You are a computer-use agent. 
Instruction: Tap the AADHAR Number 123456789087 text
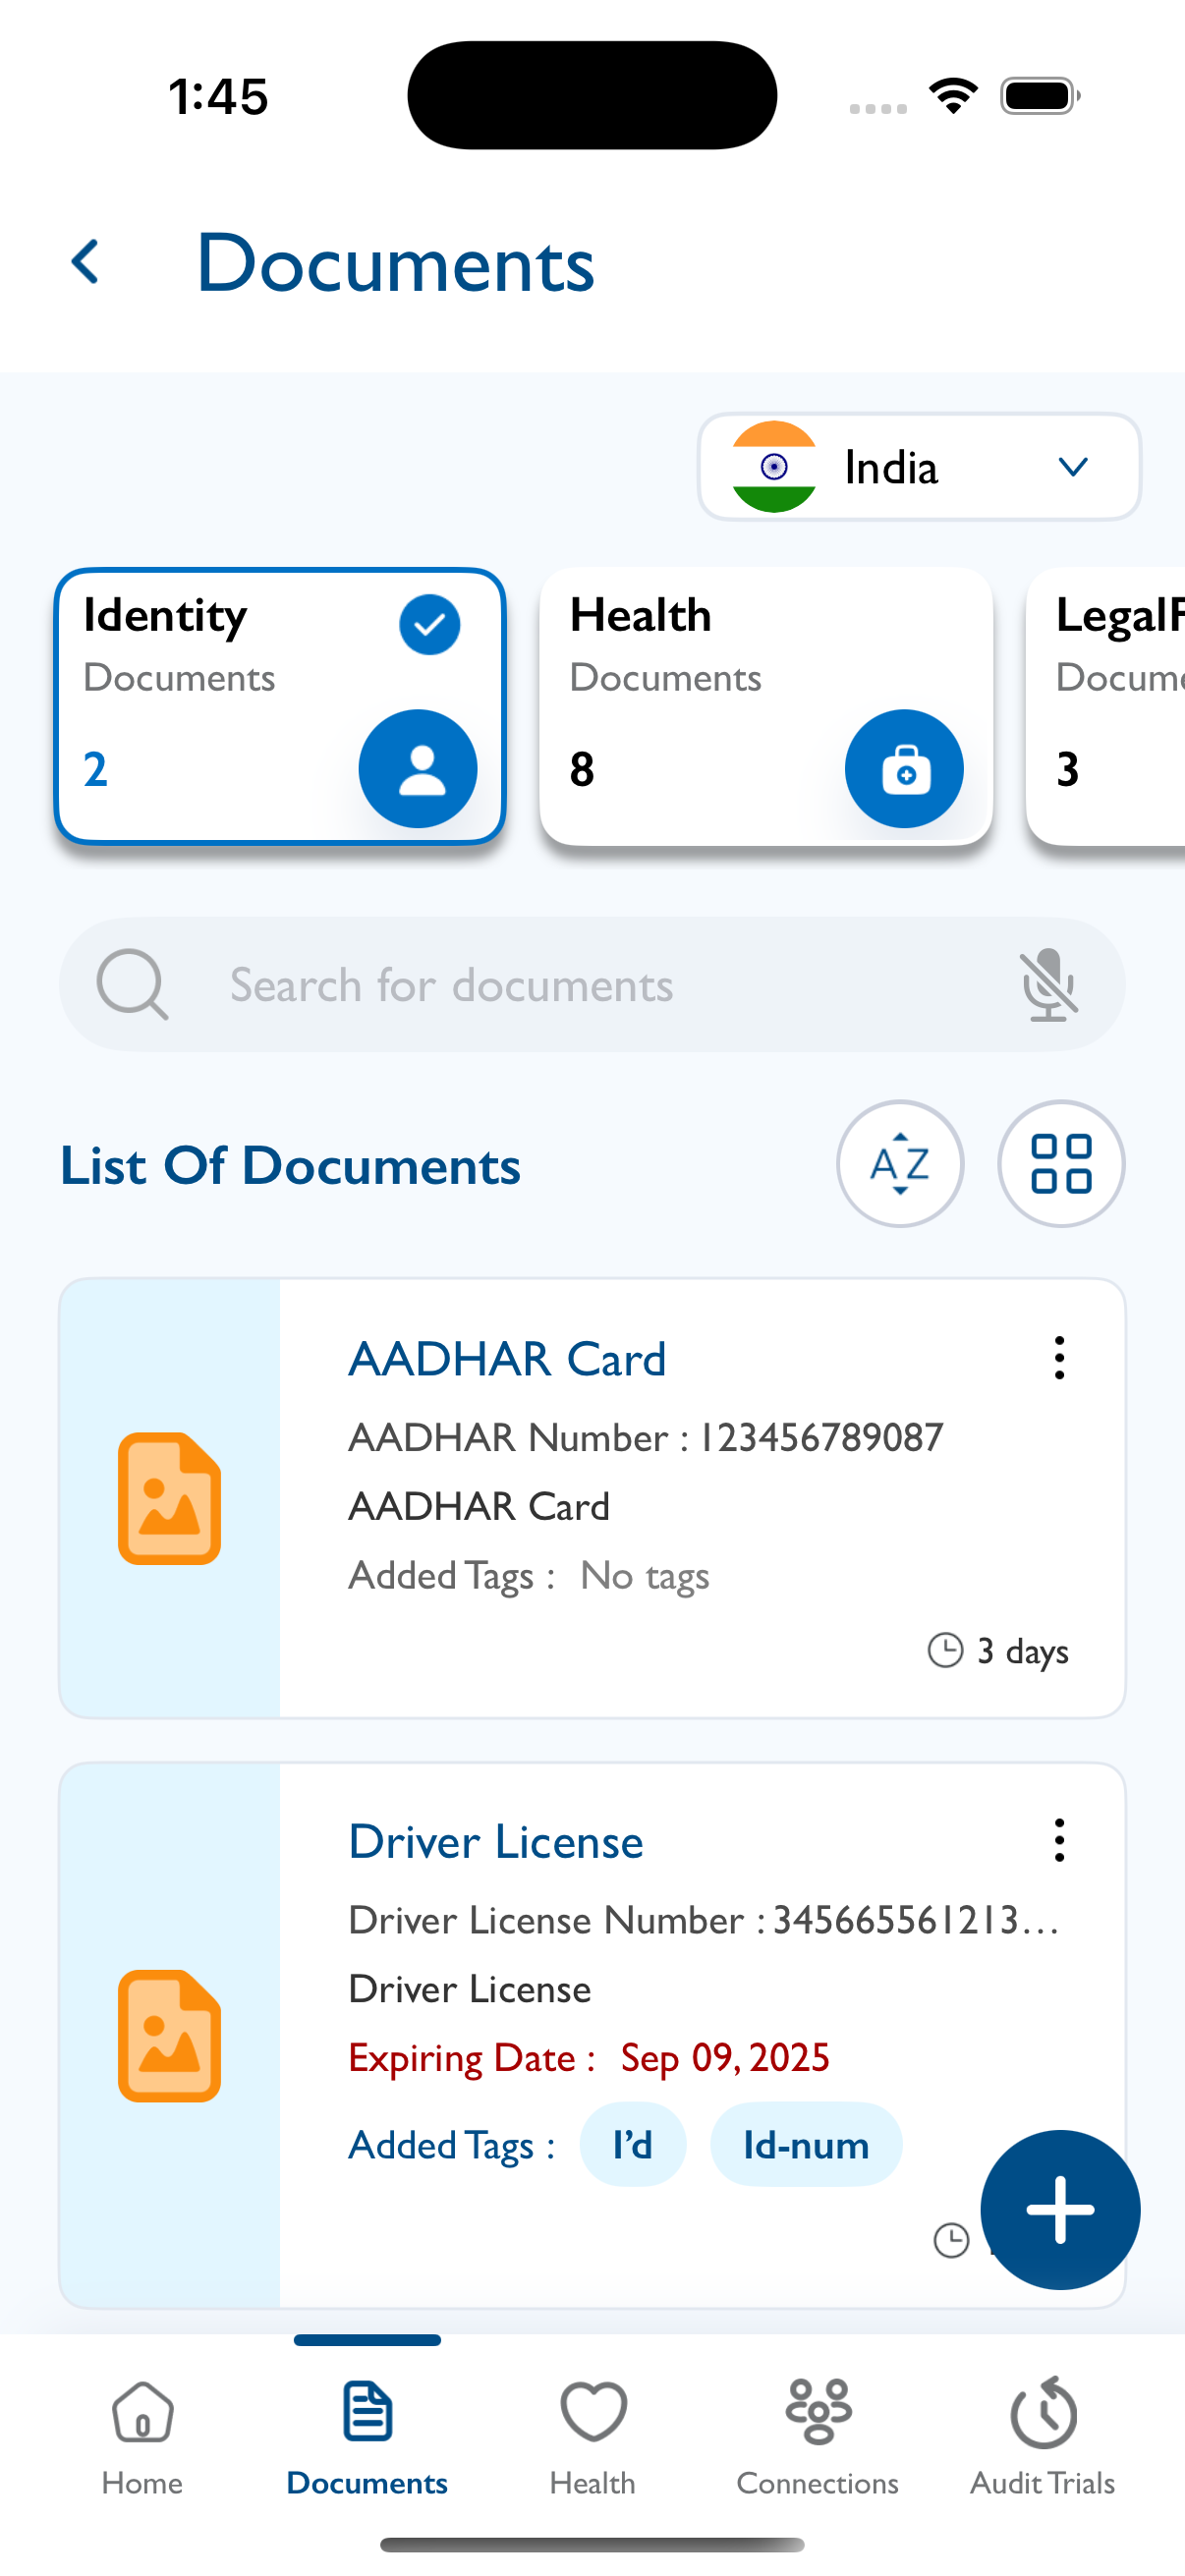(646, 1437)
